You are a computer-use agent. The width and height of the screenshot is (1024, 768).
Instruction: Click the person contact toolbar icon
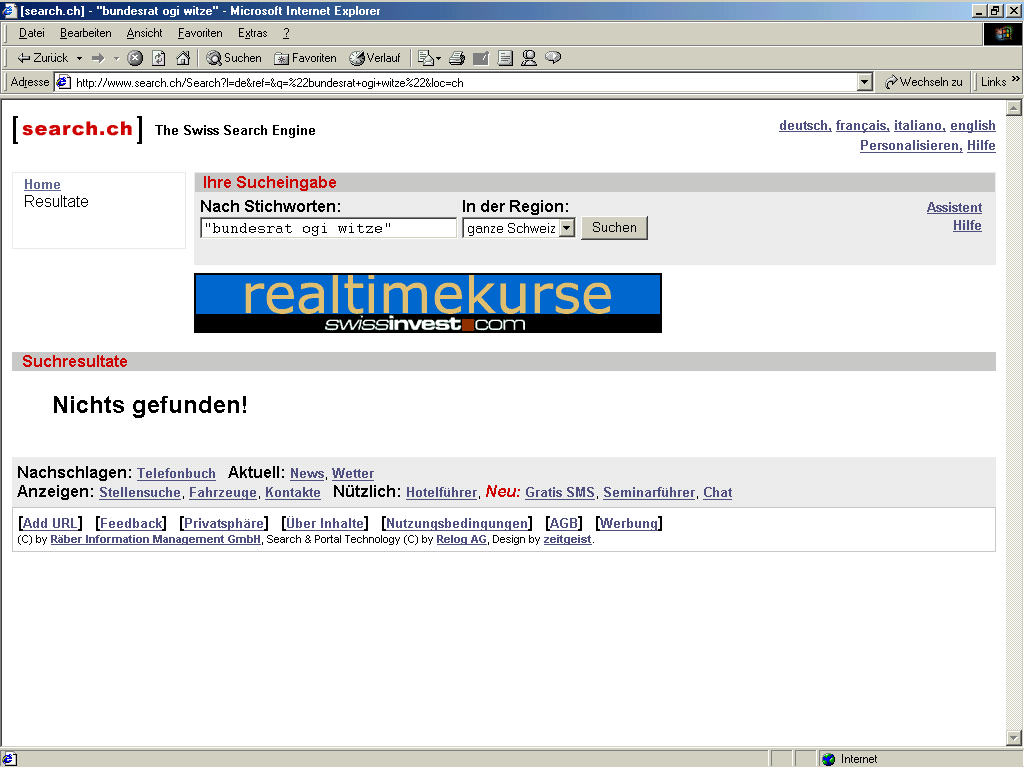[x=529, y=58]
